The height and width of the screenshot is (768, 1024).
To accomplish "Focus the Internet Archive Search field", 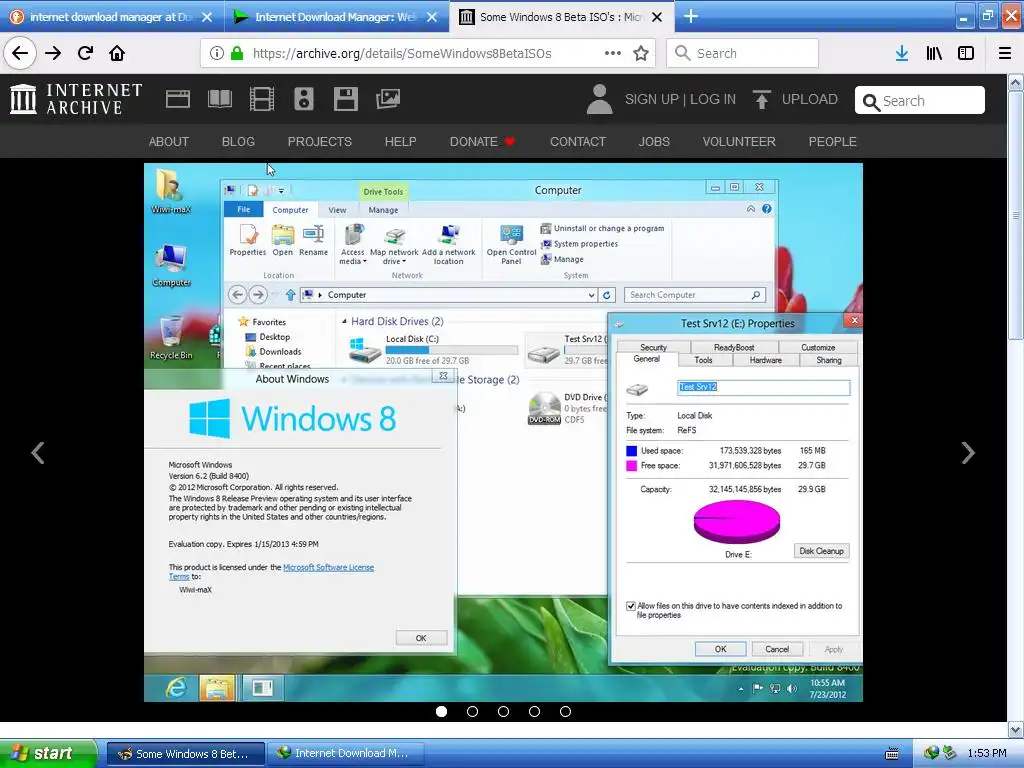I will pos(920,101).
